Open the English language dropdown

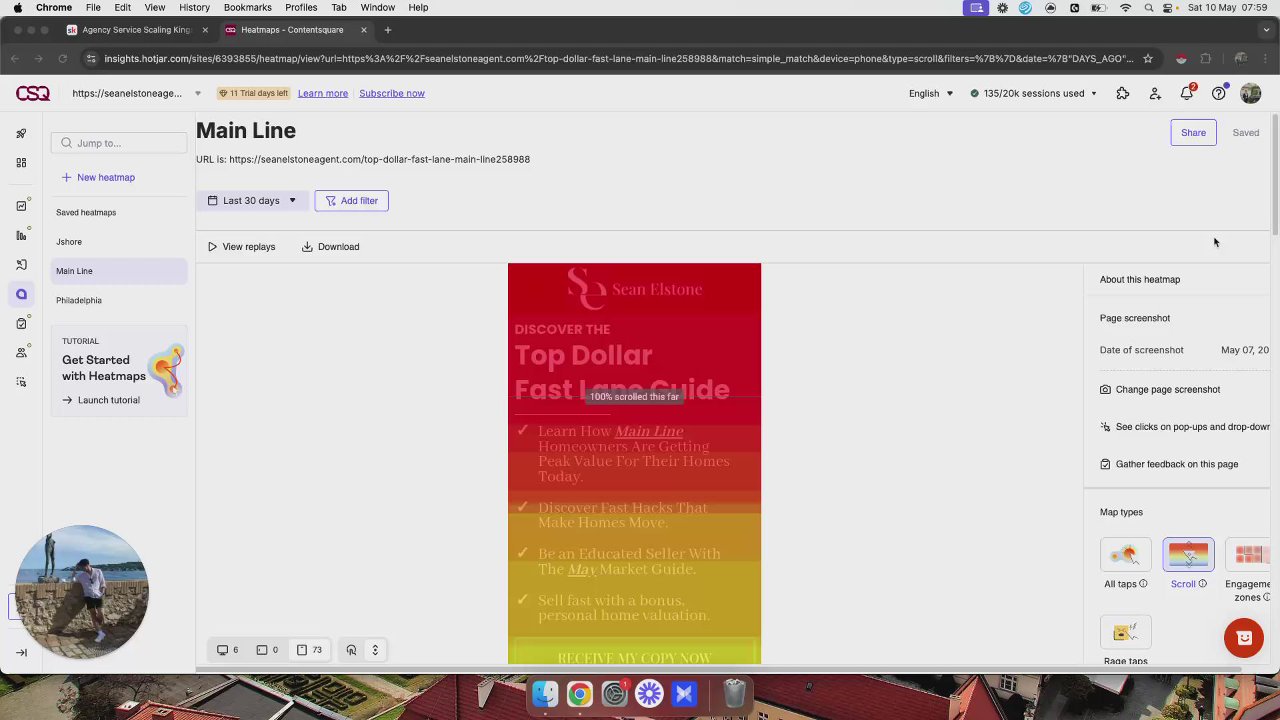pyautogui.click(x=930, y=93)
